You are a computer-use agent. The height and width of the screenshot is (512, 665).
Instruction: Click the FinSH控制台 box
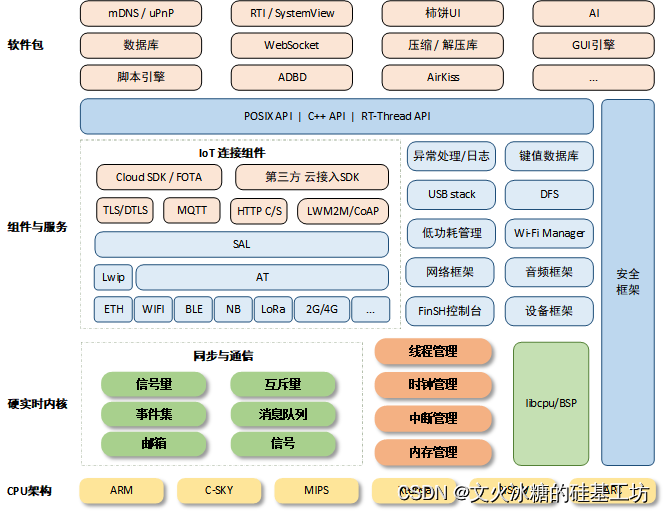(x=450, y=311)
